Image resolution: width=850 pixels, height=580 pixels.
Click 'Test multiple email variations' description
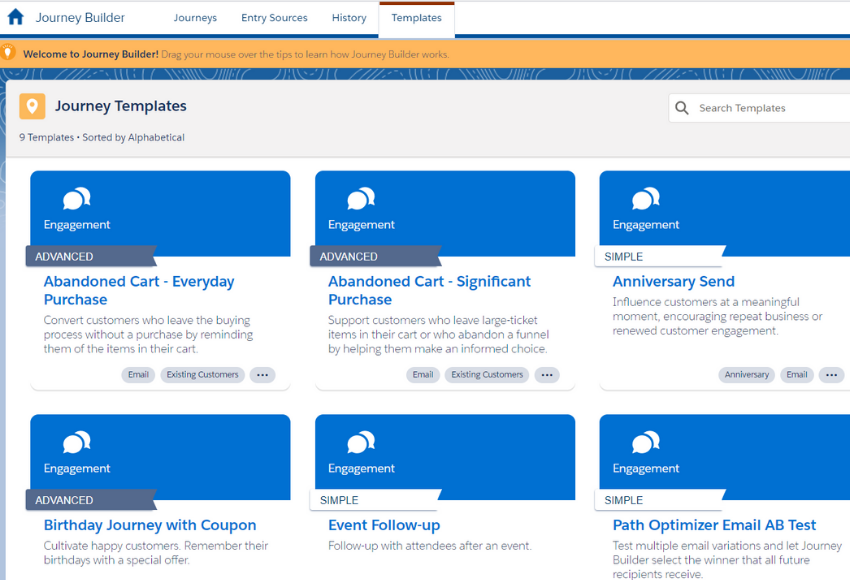click(x=727, y=559)
